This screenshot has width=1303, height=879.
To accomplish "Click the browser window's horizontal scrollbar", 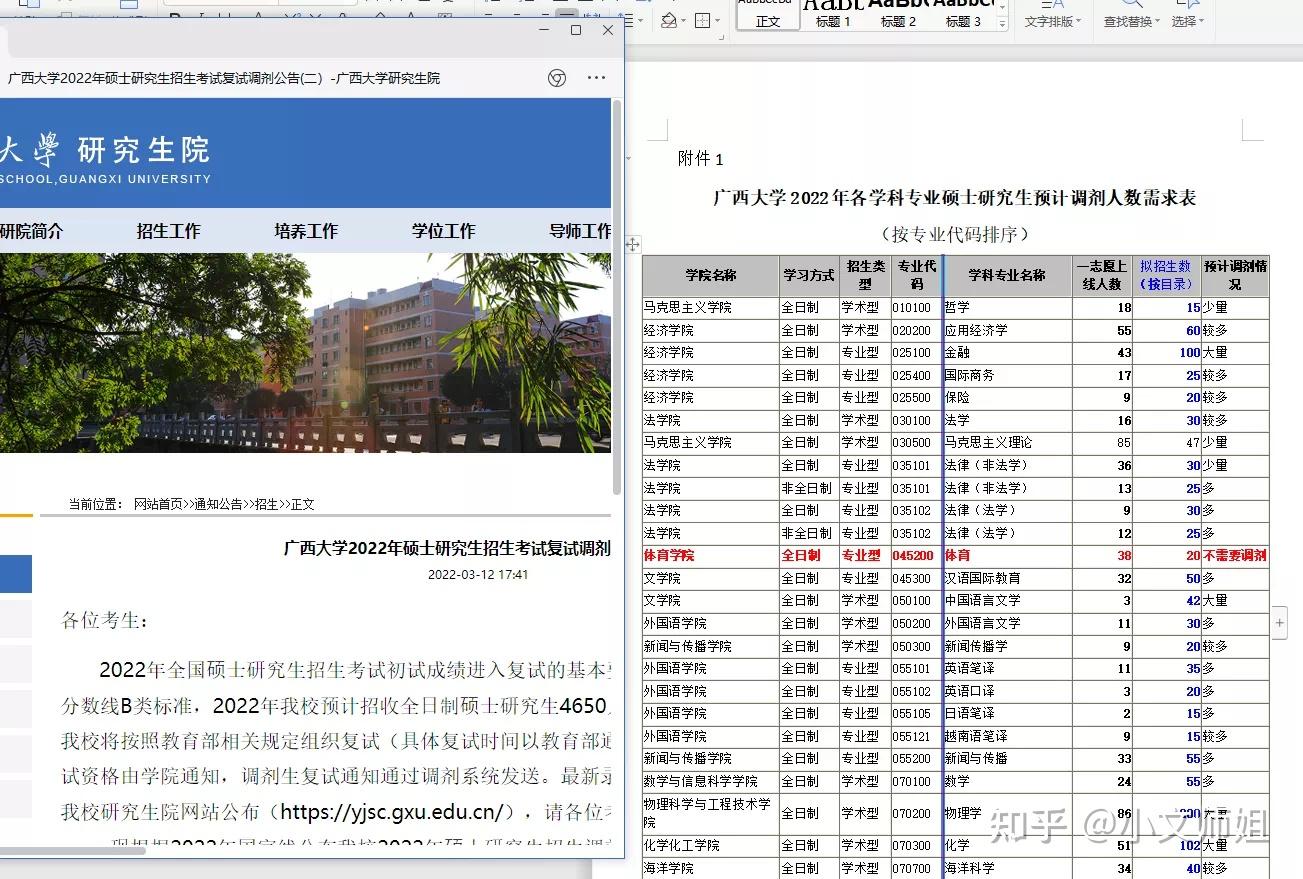I will tap(73, 850).
